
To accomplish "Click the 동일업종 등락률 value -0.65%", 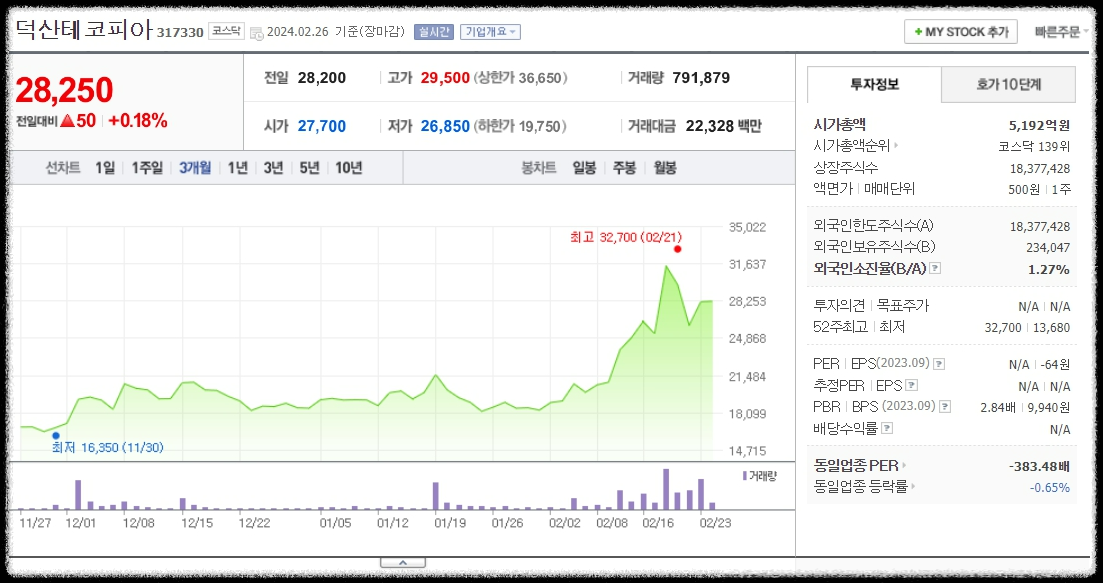I will click(1050, 487).
